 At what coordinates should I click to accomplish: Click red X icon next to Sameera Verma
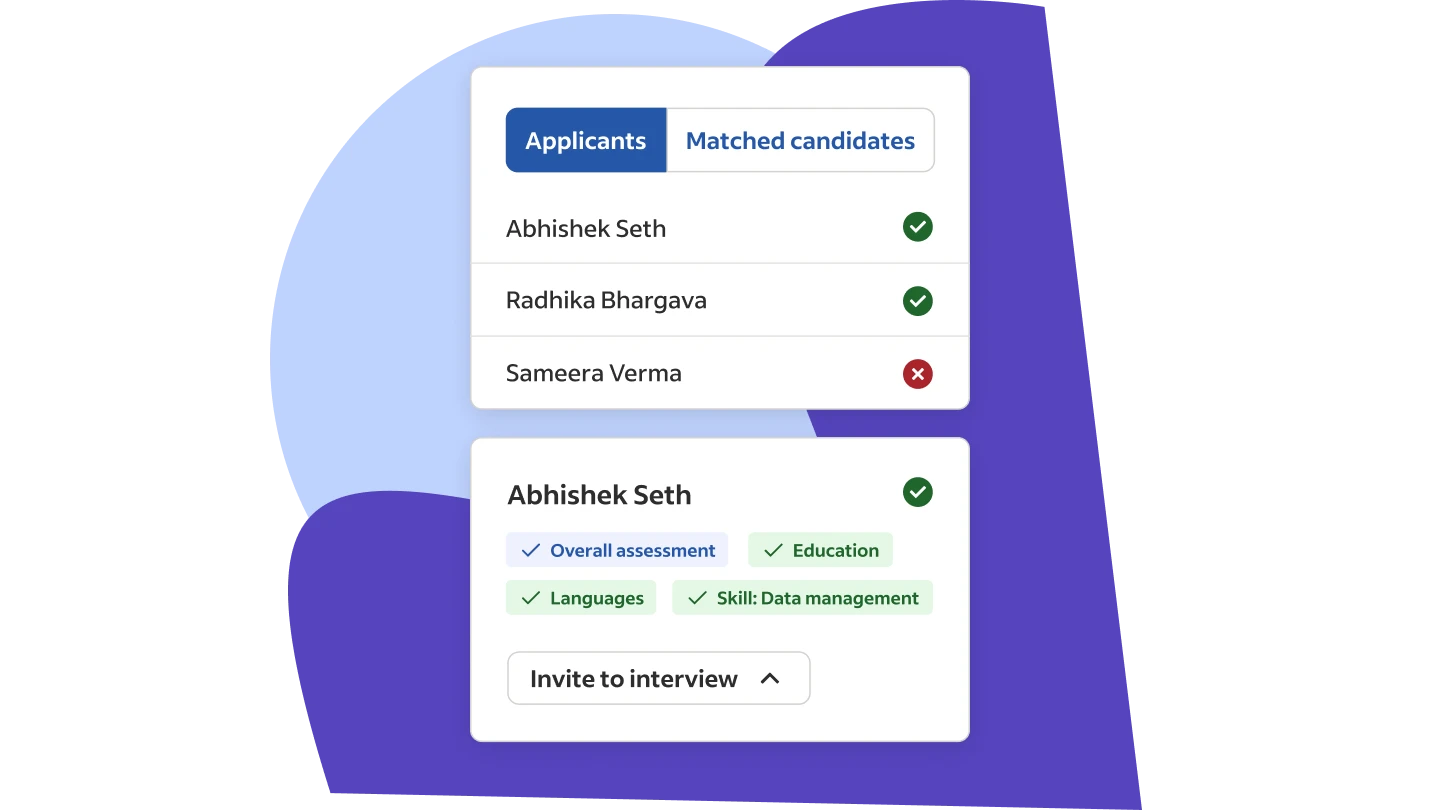coord(917,374)
